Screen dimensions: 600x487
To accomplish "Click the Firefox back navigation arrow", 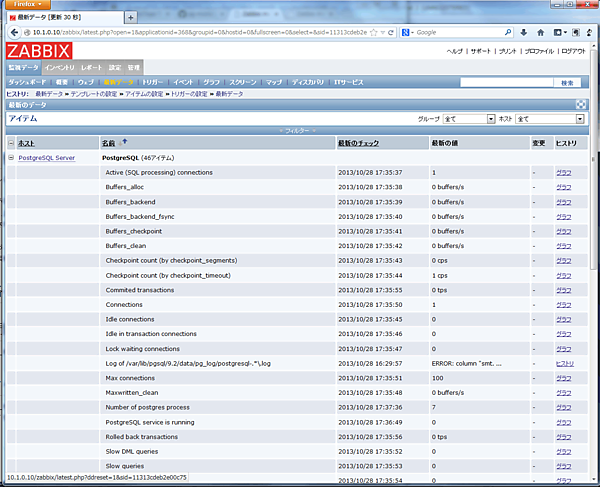I will tap(14, 32).
